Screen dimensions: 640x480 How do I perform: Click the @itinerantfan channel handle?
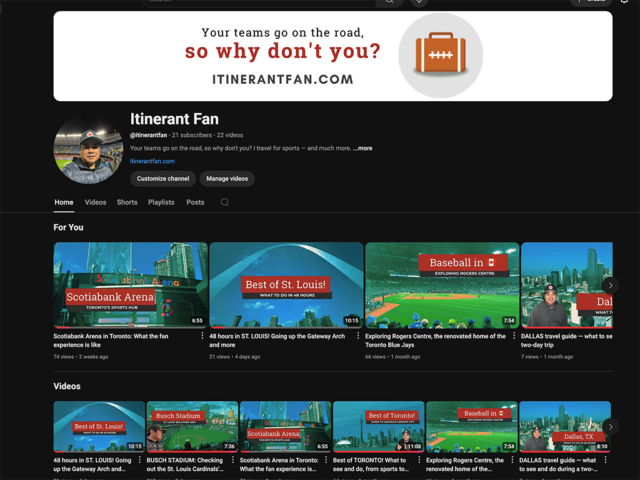pyautogui.click(x=148, y=135)
